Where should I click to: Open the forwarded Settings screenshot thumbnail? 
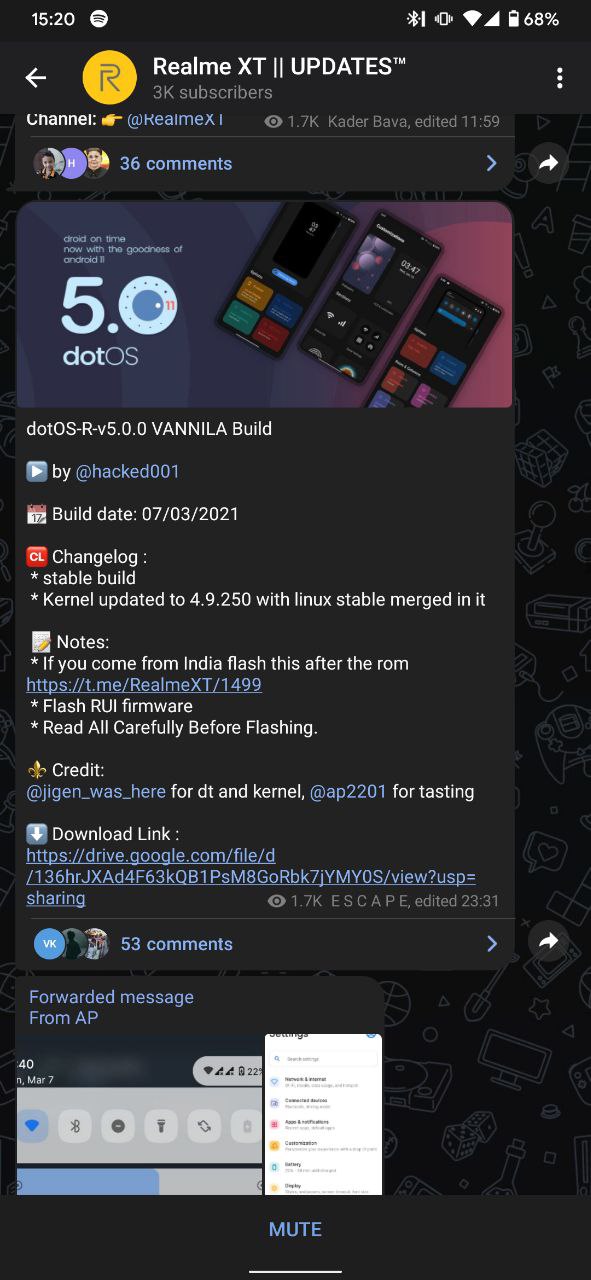coord(324,1114)
